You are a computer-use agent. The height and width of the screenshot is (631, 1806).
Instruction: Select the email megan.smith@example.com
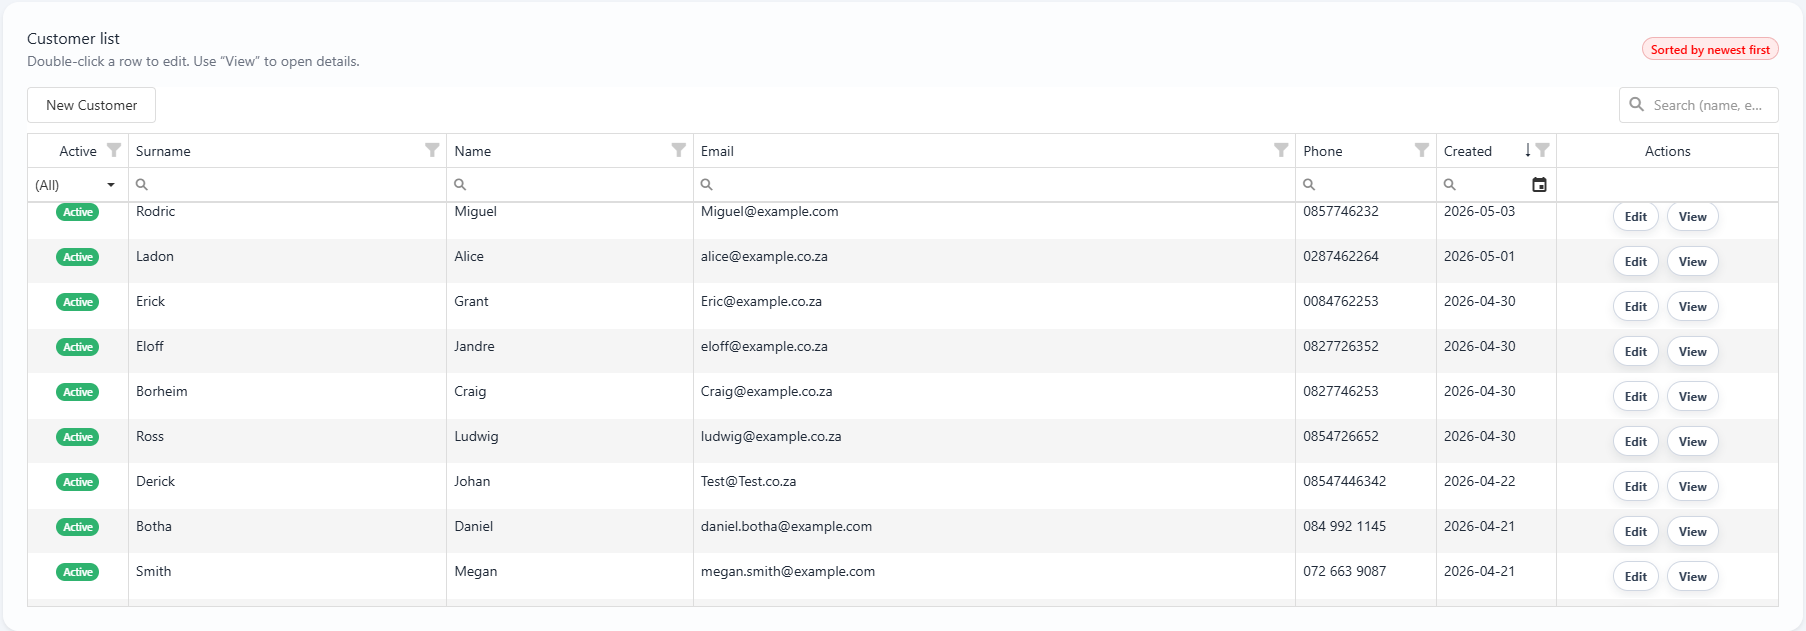788,572
